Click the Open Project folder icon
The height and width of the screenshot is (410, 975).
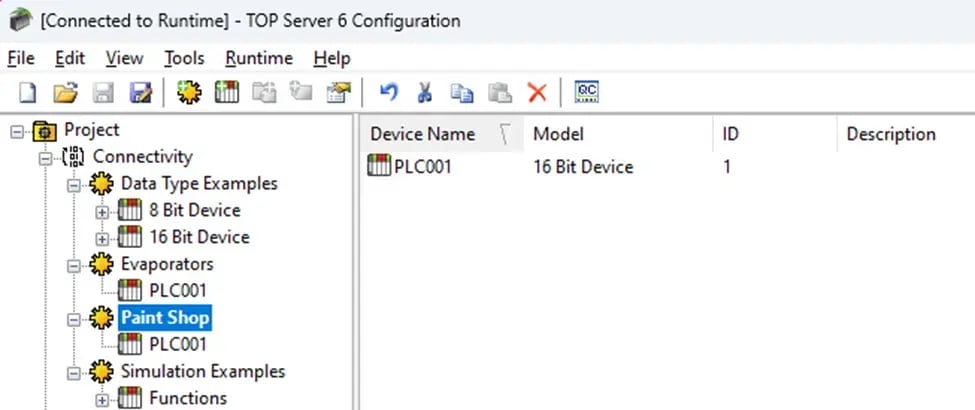pyautogui.click(x=65, y=93)
